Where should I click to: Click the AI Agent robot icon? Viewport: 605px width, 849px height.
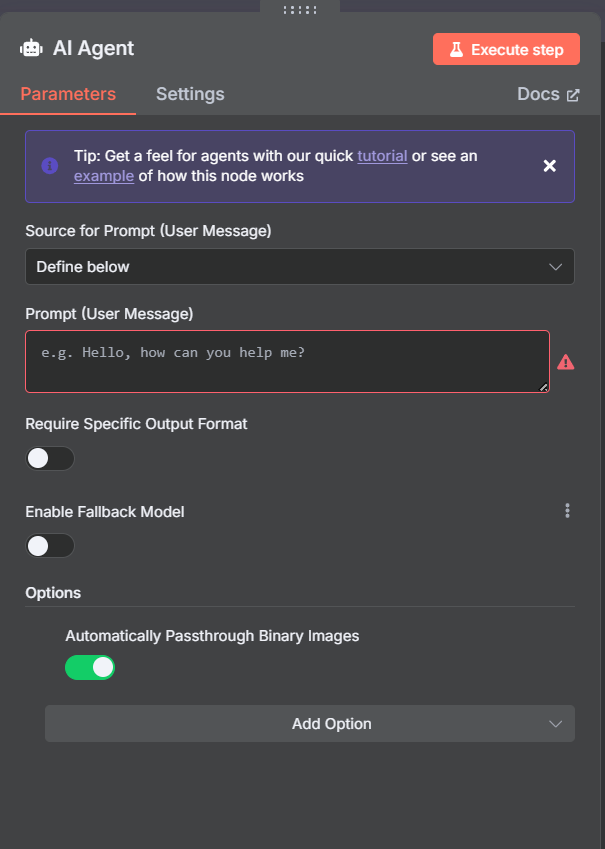(31, 48)
